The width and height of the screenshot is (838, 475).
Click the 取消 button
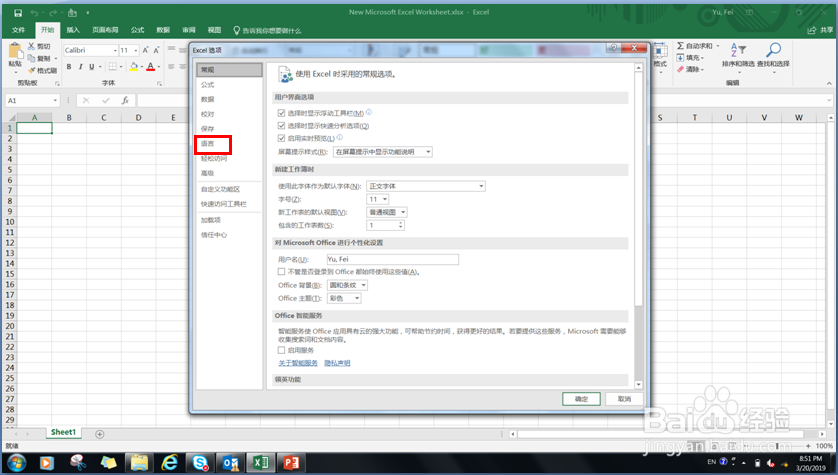(x=624, y=399)
